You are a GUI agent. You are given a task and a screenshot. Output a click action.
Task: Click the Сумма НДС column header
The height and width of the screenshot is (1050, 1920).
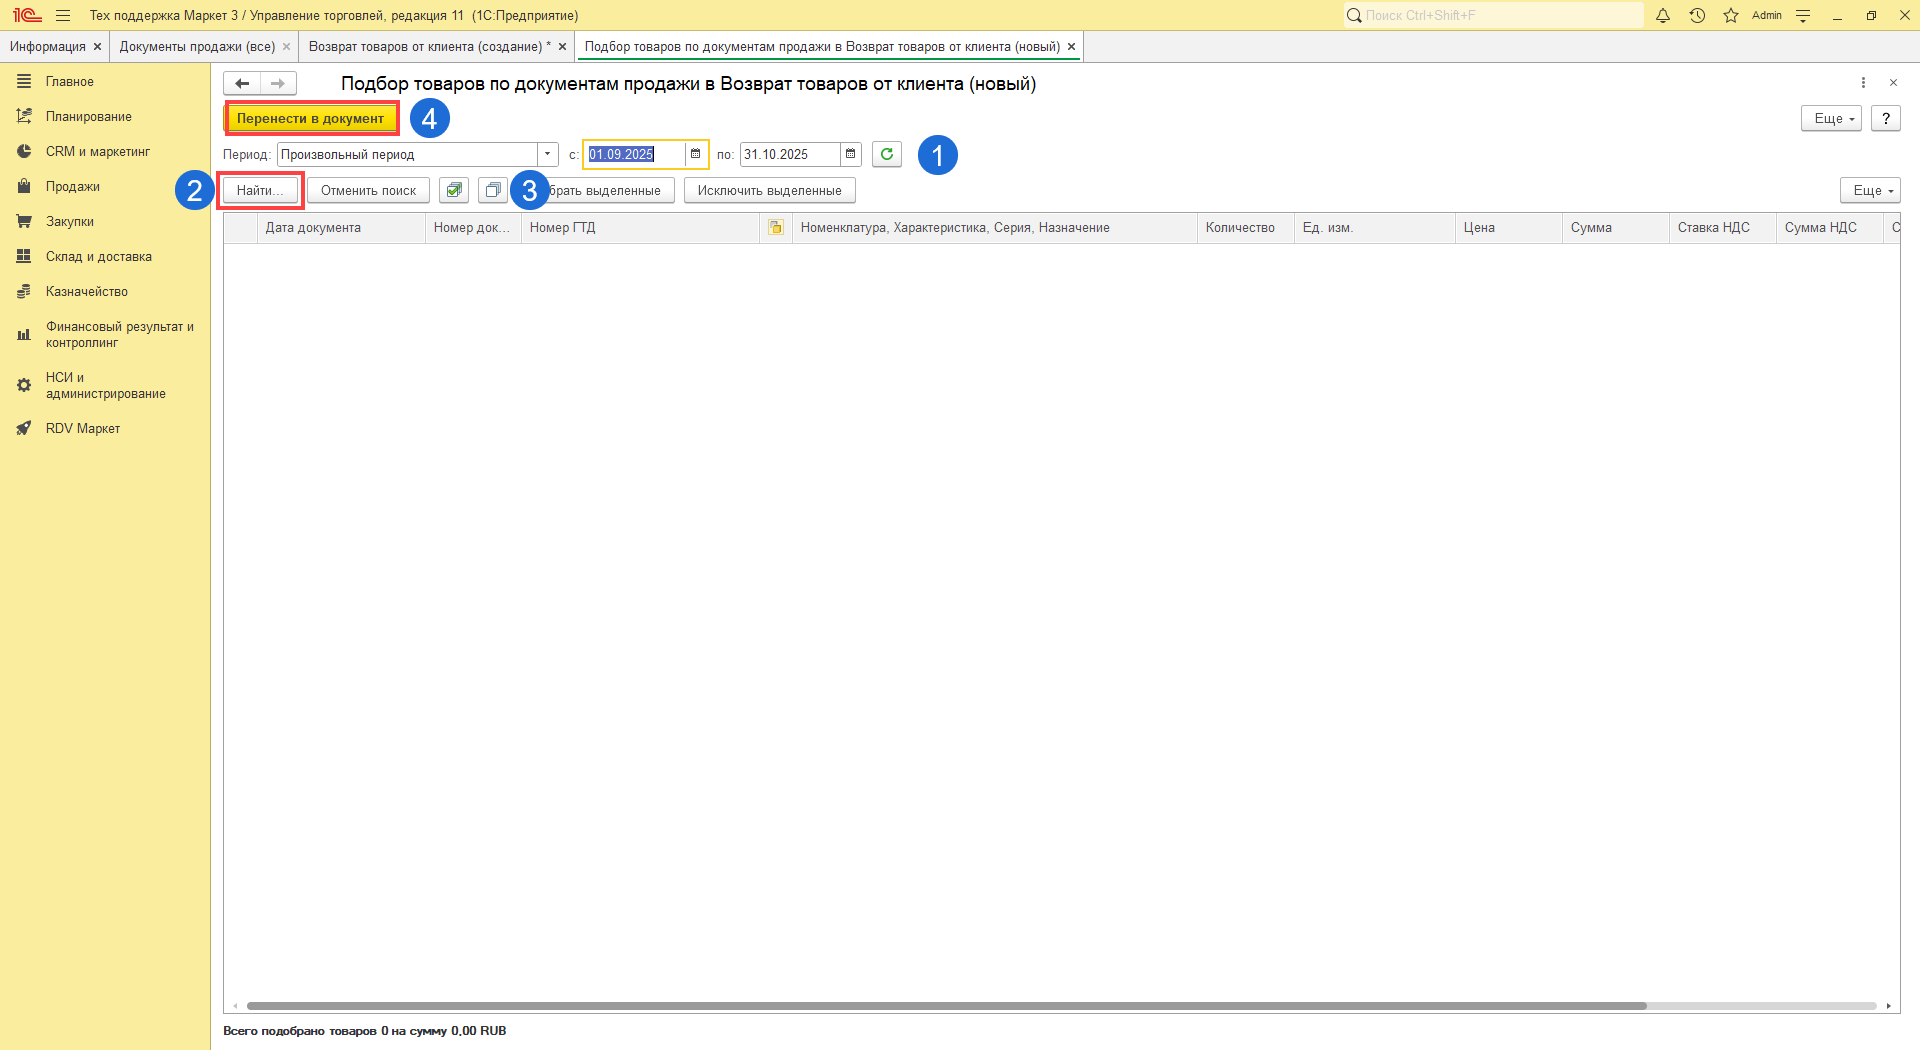click(1830, 228)
